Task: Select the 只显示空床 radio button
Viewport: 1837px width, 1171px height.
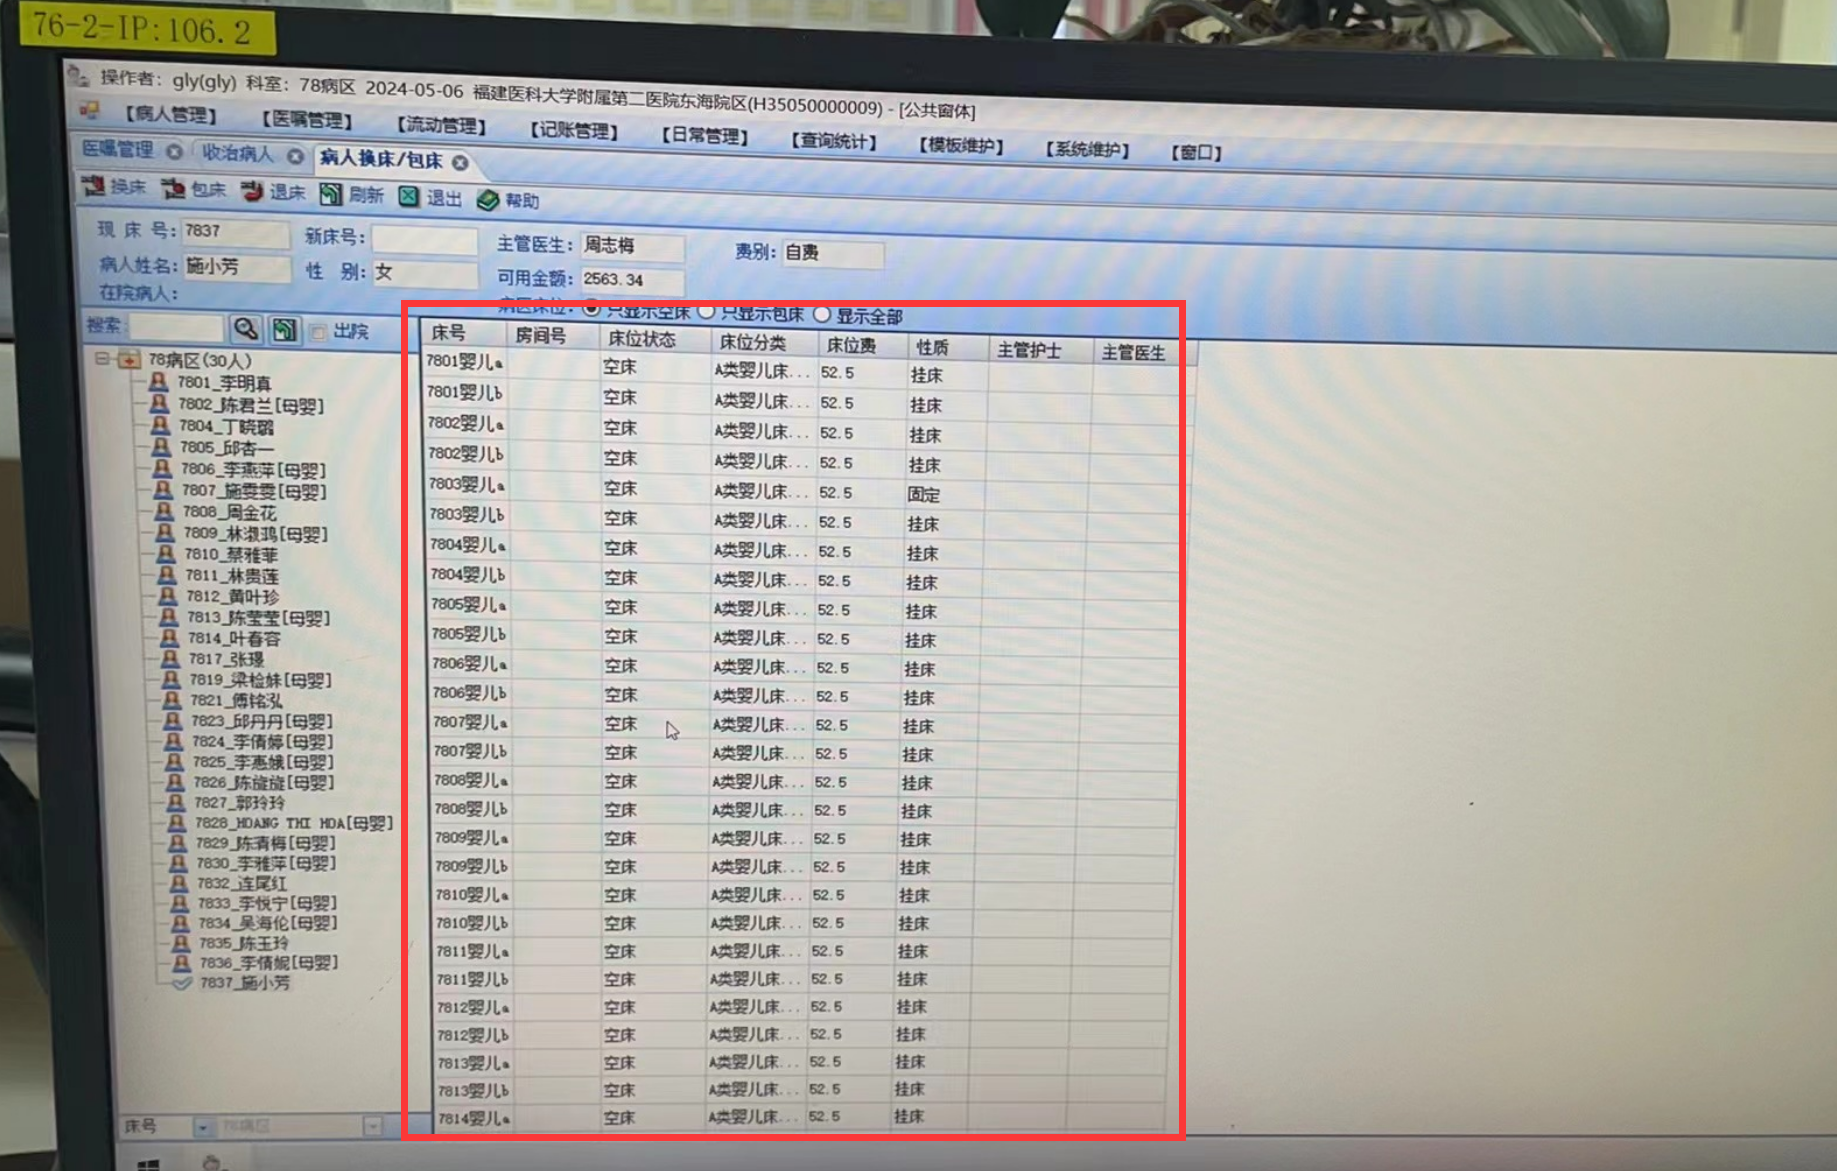Action: 592,309
